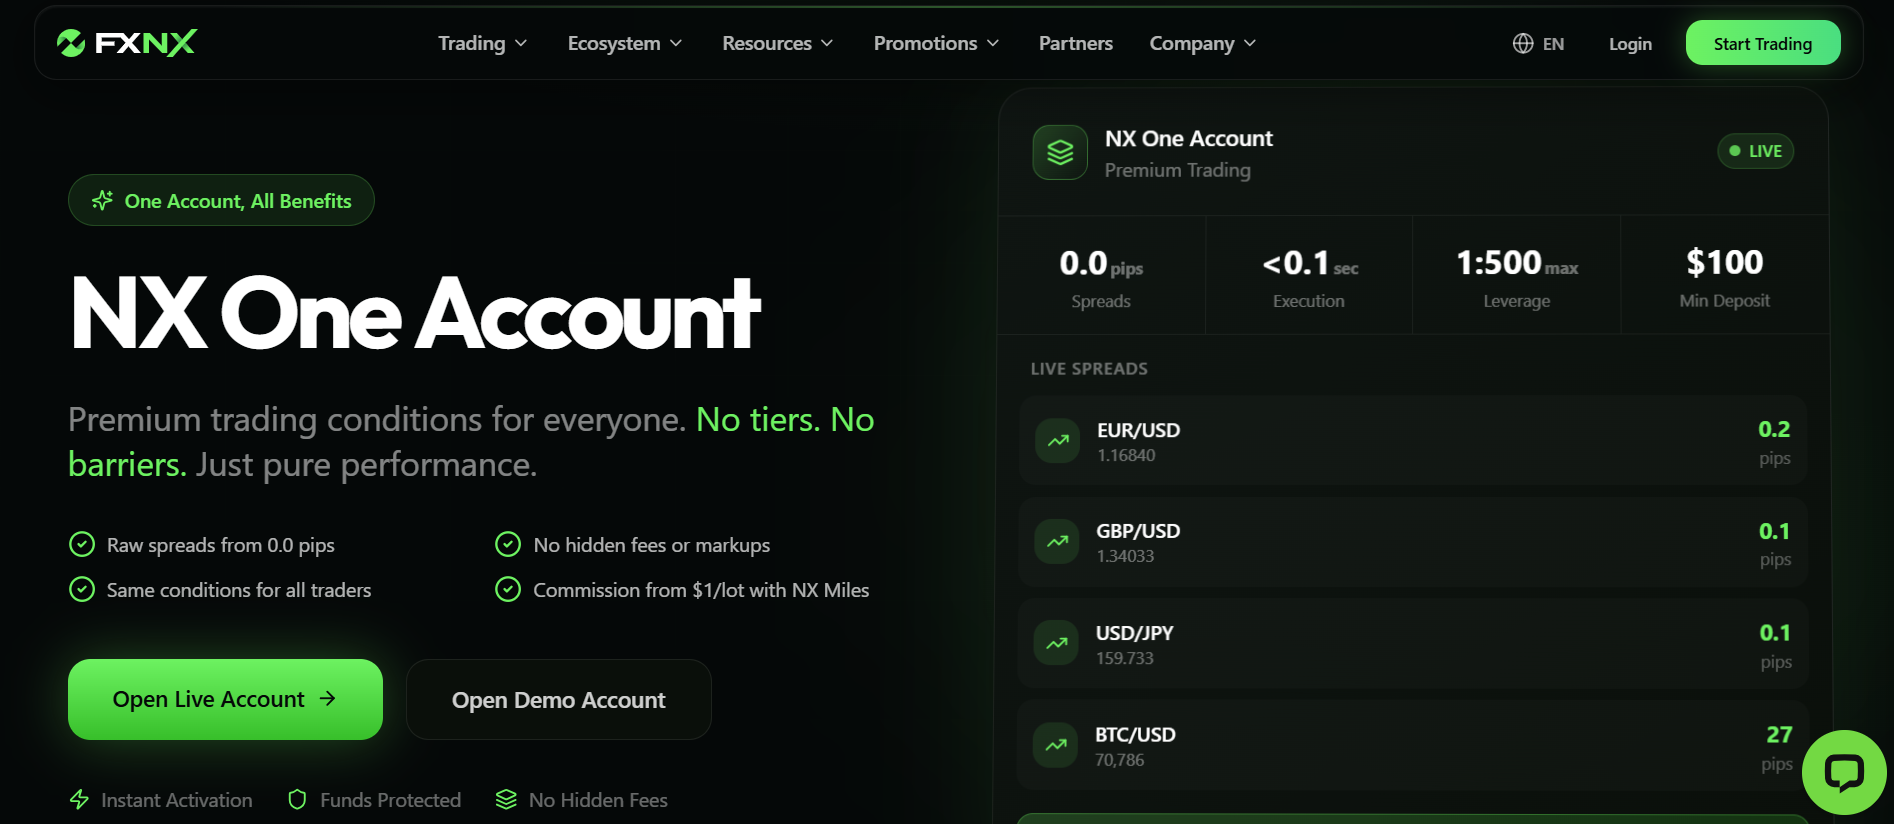
Task: Select the GBP/USD spread row
Action: coord(1413,542)
